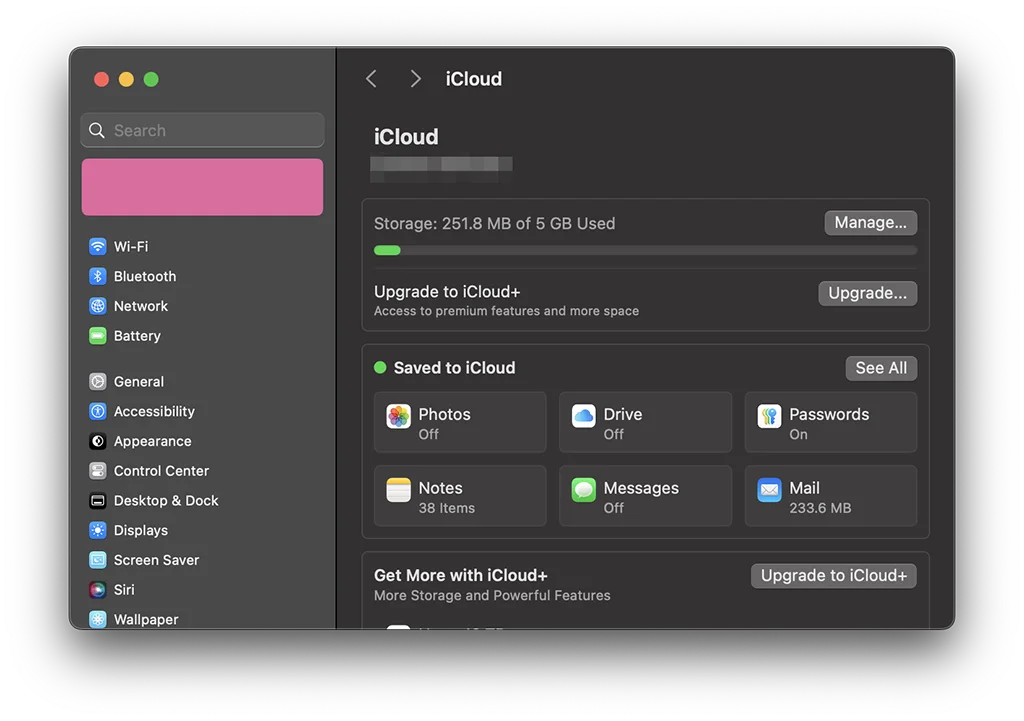1024x721 pixels.
Task: Click the Upgrade... button
Action: coord(867,293)
